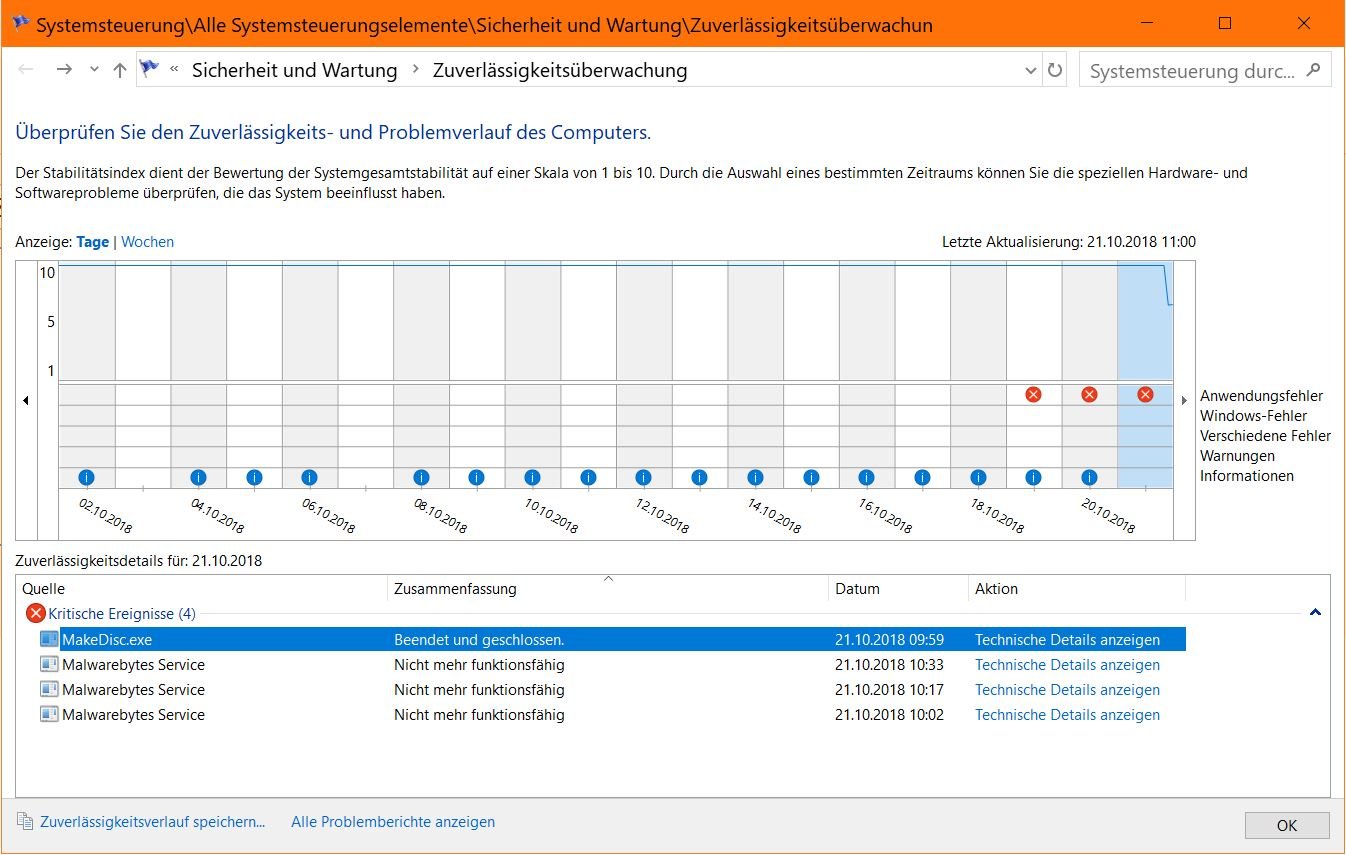Sort the list by the Datum column
This screenshot has width=1346, height=855.
click(x=857, y=589)
